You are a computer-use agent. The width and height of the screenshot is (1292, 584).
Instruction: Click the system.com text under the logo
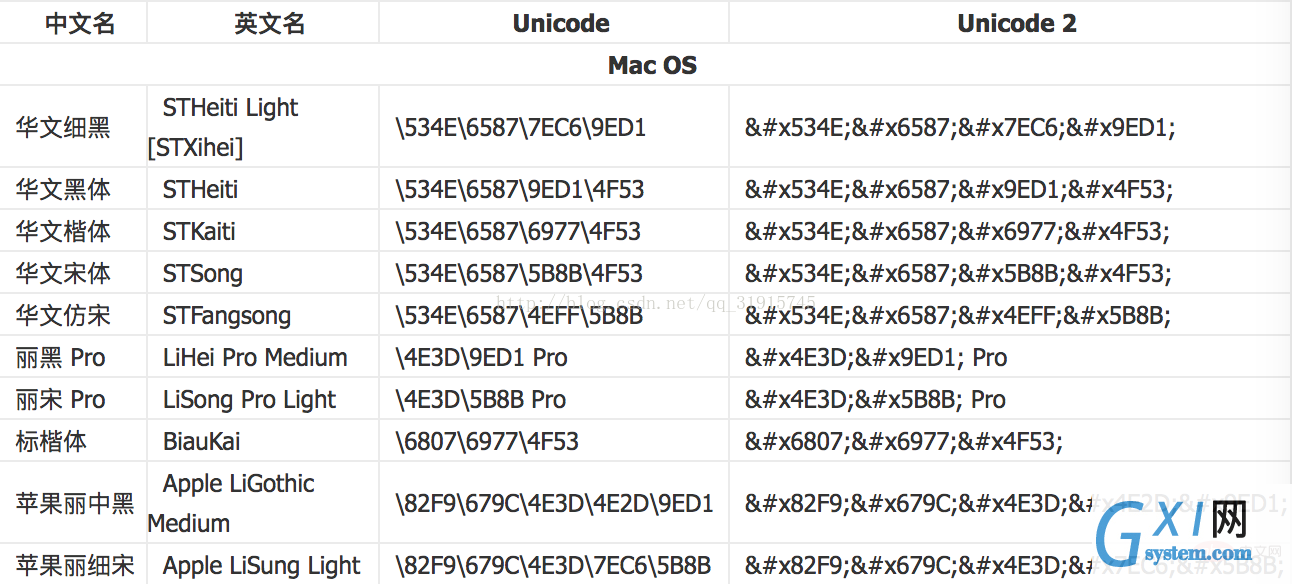tap(1197, 553)
